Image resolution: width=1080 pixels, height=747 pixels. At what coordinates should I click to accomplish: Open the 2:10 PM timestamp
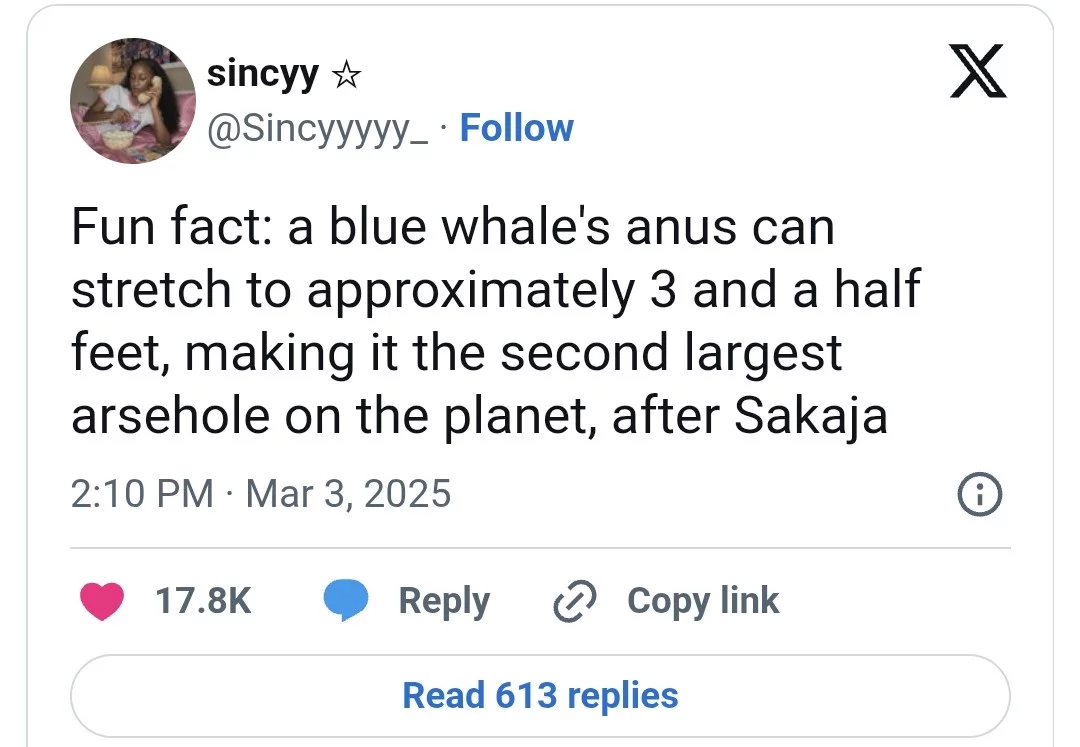[x=142, y=494]
